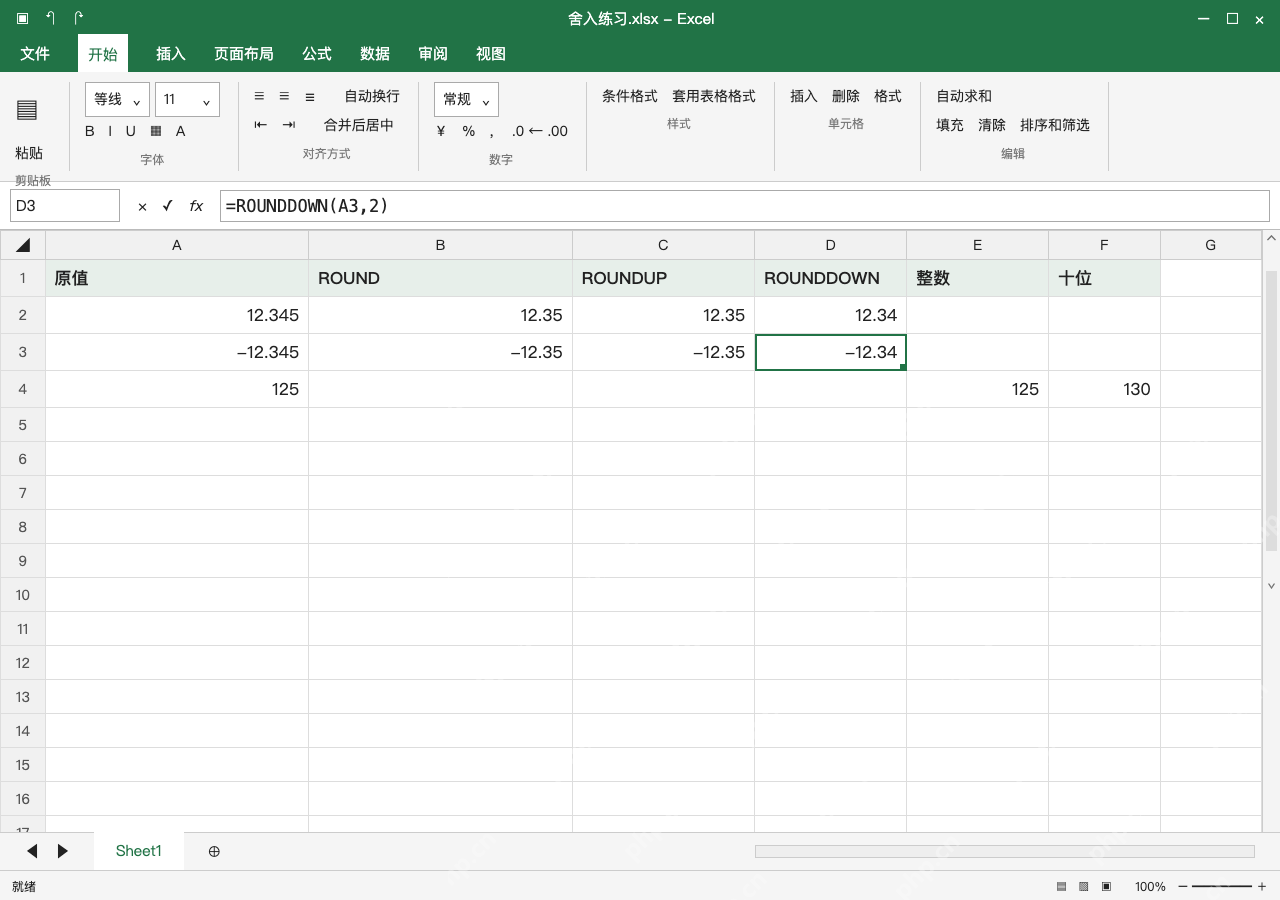Cancel formula entry with X
The height and width of the screenshot is (900, 1280).
pos(142,206)
